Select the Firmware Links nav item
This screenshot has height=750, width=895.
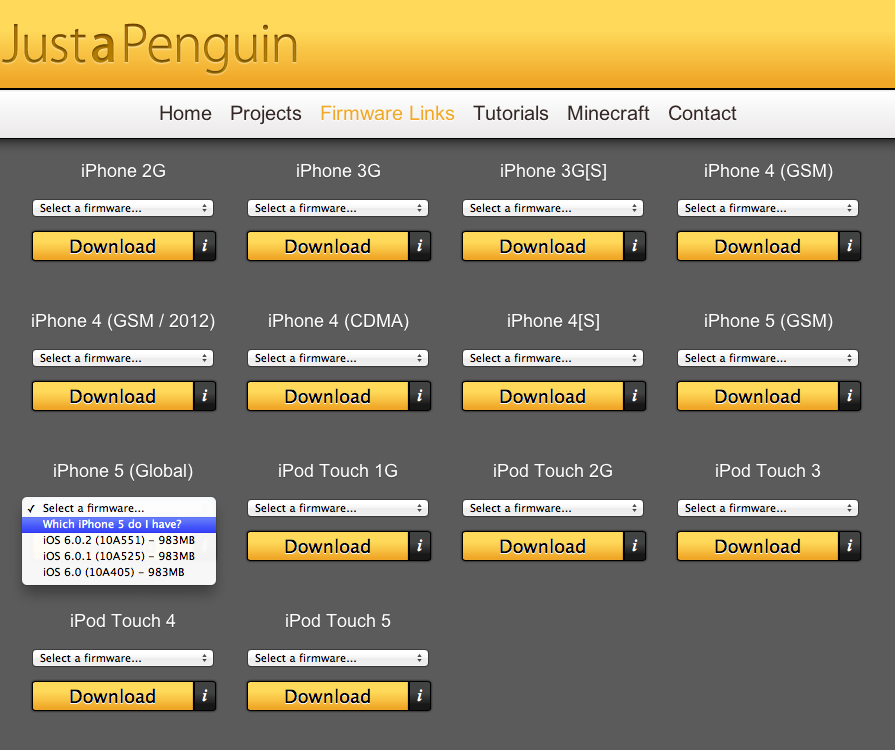tap(388, 114)
